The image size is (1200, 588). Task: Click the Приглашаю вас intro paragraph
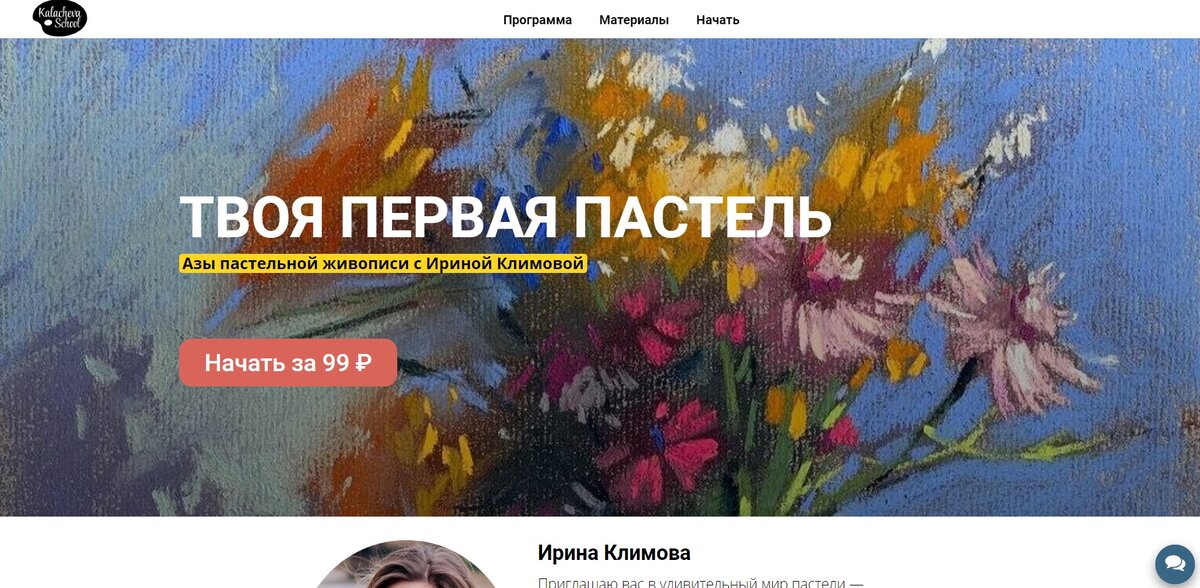pyautogui.click(x=700, y=582)
